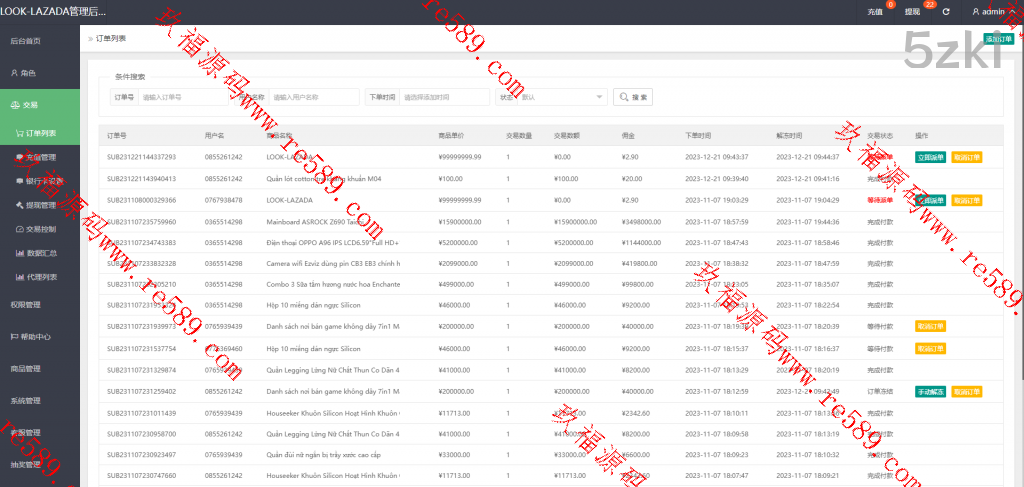Click the 交易控制 gauge icon in sidebar

click(x=20, y=229)
